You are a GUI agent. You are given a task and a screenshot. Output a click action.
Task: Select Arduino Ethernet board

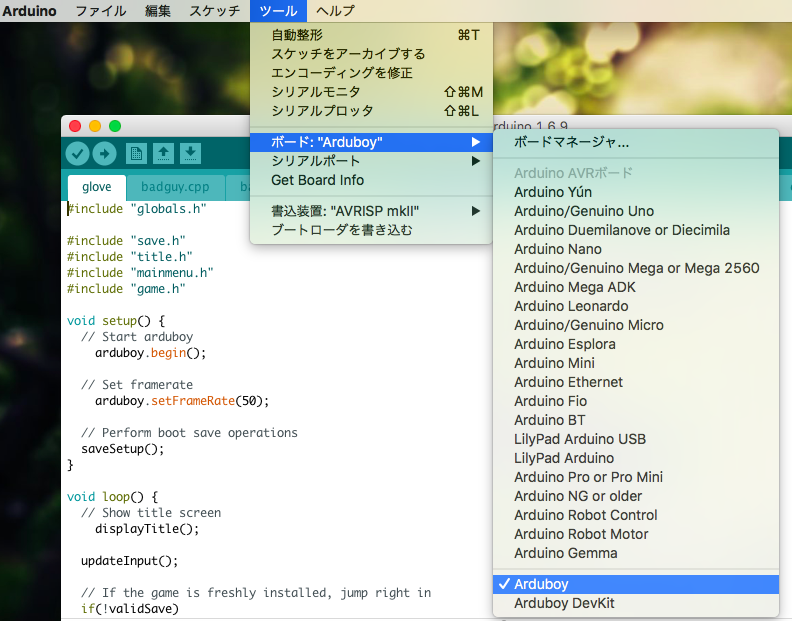(636, 382)
